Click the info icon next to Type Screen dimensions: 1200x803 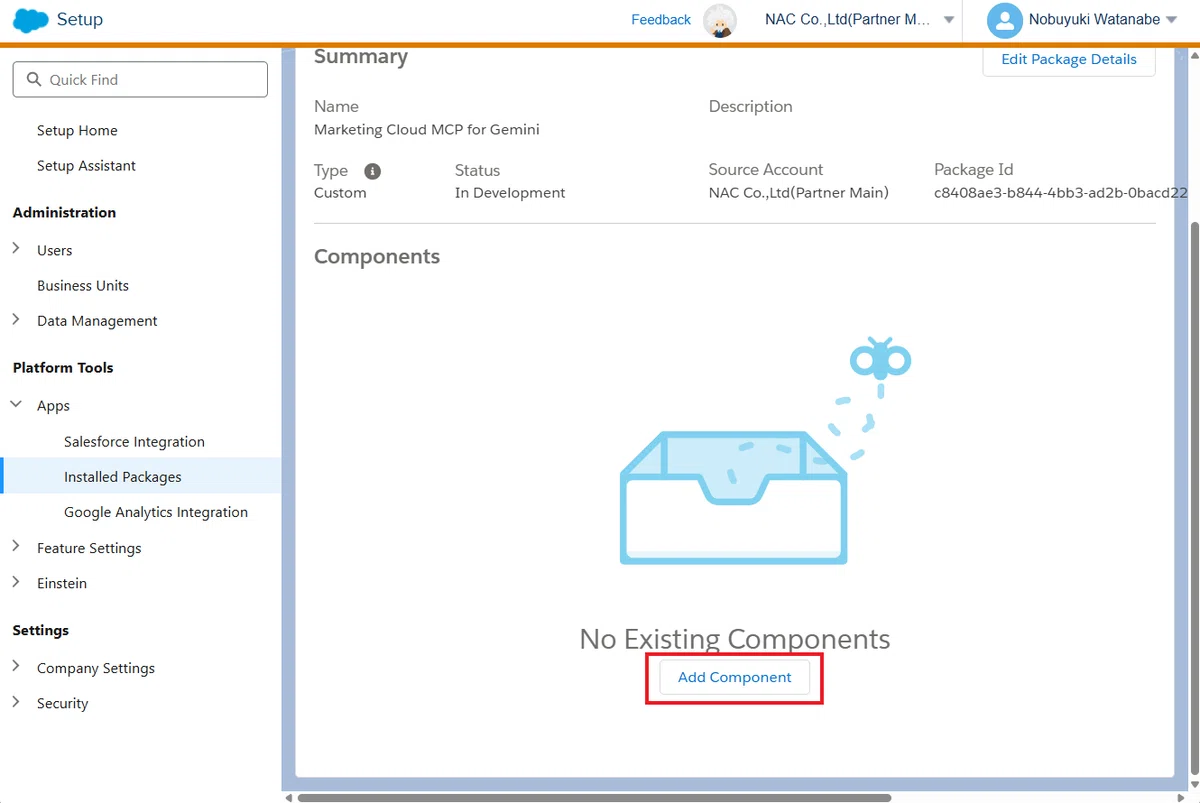click(x=372, y=171)
